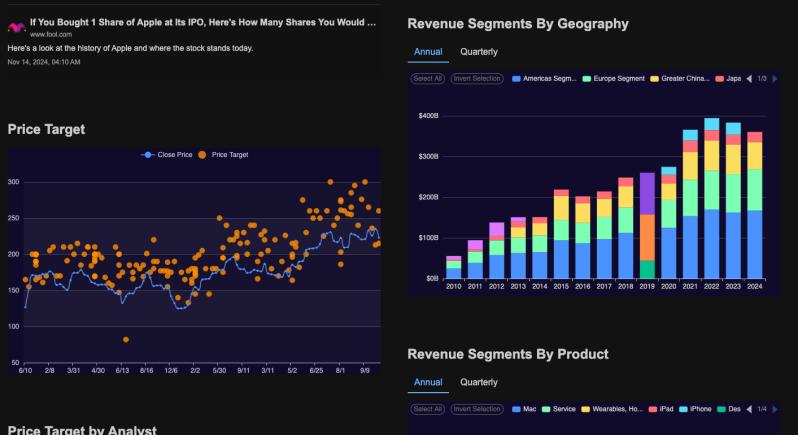This screenshot has width=798, height=435.
Task: Toggle Europe Segment legend entry
Action: click(x=614, y=78)
